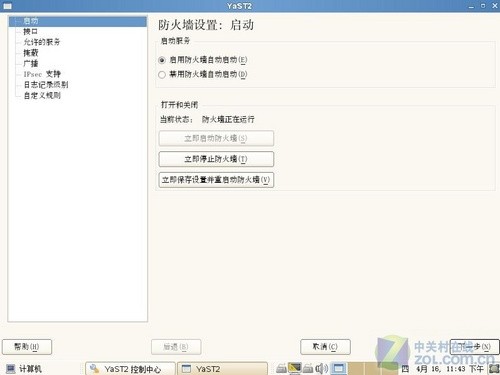500x375 pixels.
Task: Click the computer icon beside 计算机
Action: click(x=11, y=369)
